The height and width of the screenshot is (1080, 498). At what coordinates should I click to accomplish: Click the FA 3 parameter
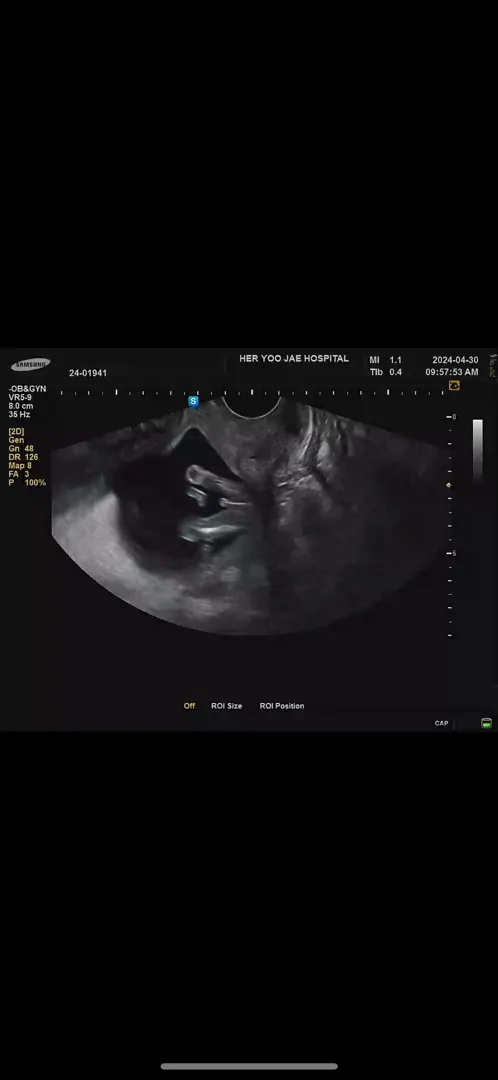click(x=19, y=474)
